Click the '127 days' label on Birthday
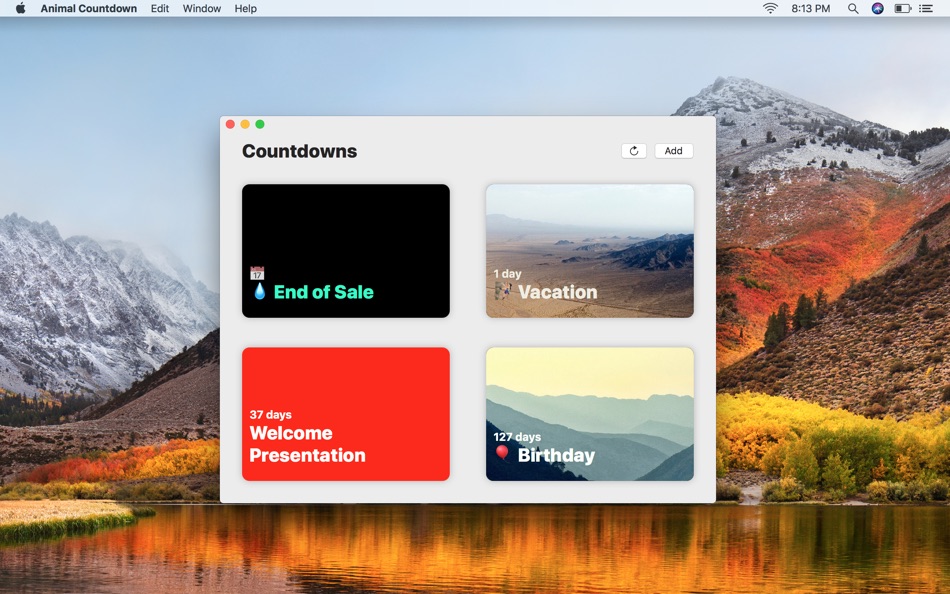 [517, 437]
